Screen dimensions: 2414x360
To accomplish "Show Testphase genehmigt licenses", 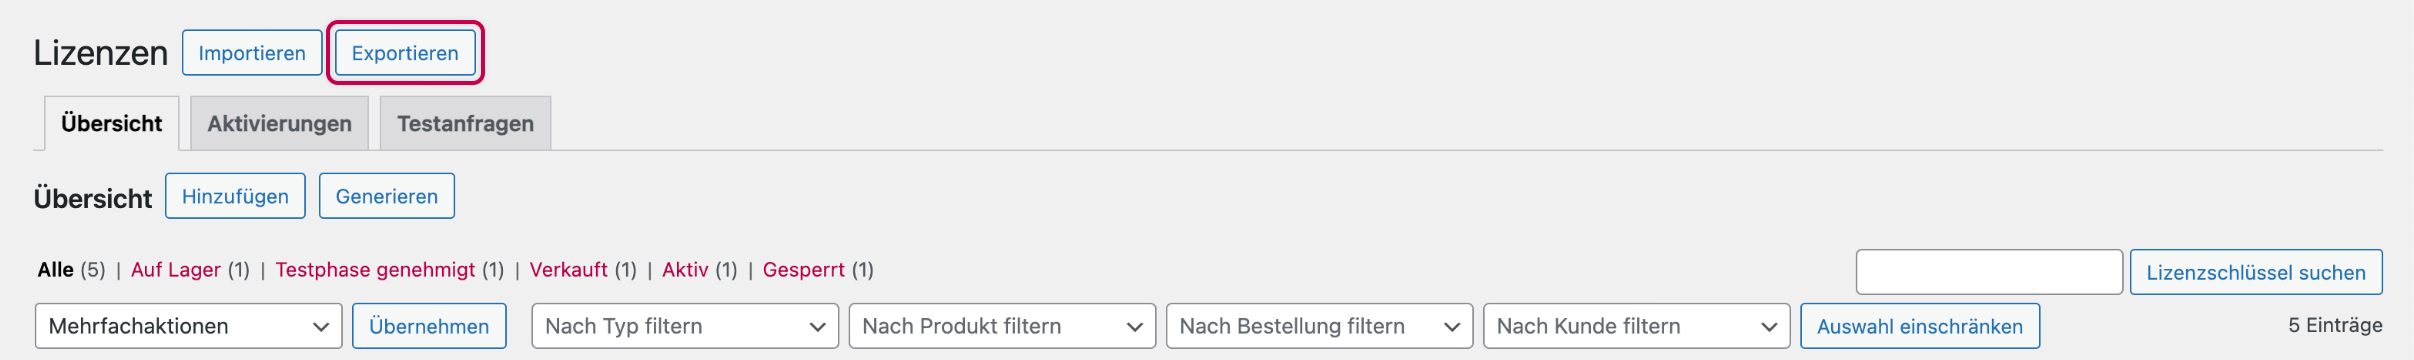I will tap(376, 270).
